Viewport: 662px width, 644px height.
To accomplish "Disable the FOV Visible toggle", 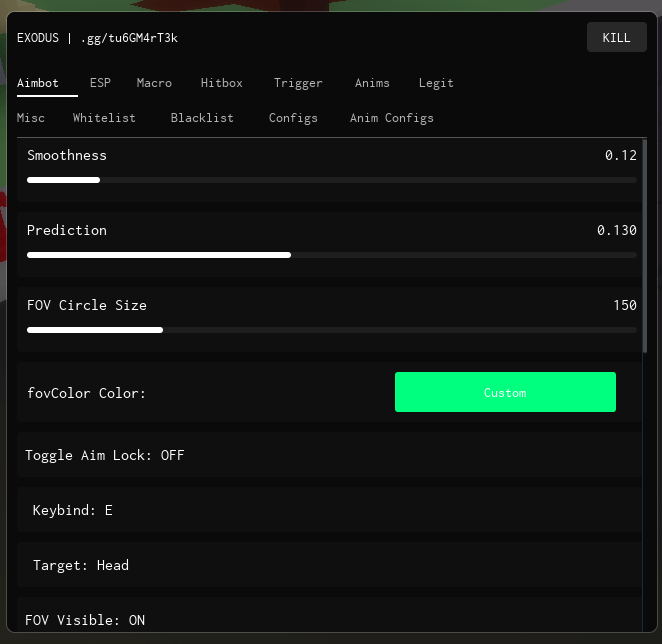I will tap(85, 620).
